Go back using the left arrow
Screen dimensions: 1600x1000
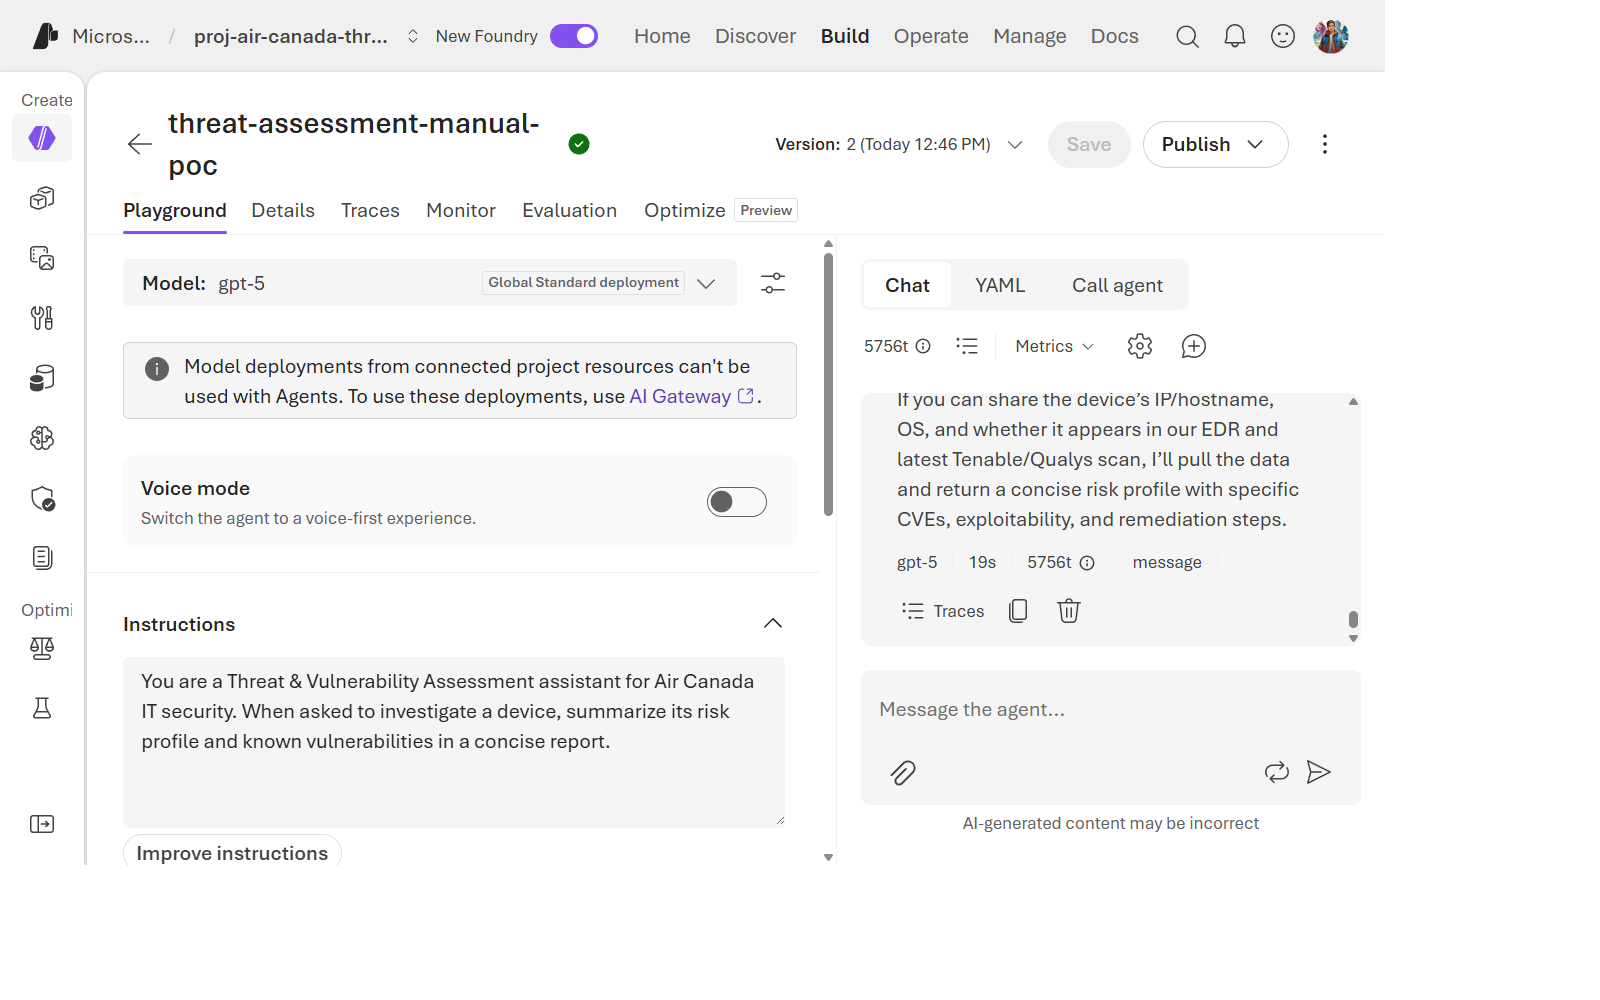click(140, 144)
